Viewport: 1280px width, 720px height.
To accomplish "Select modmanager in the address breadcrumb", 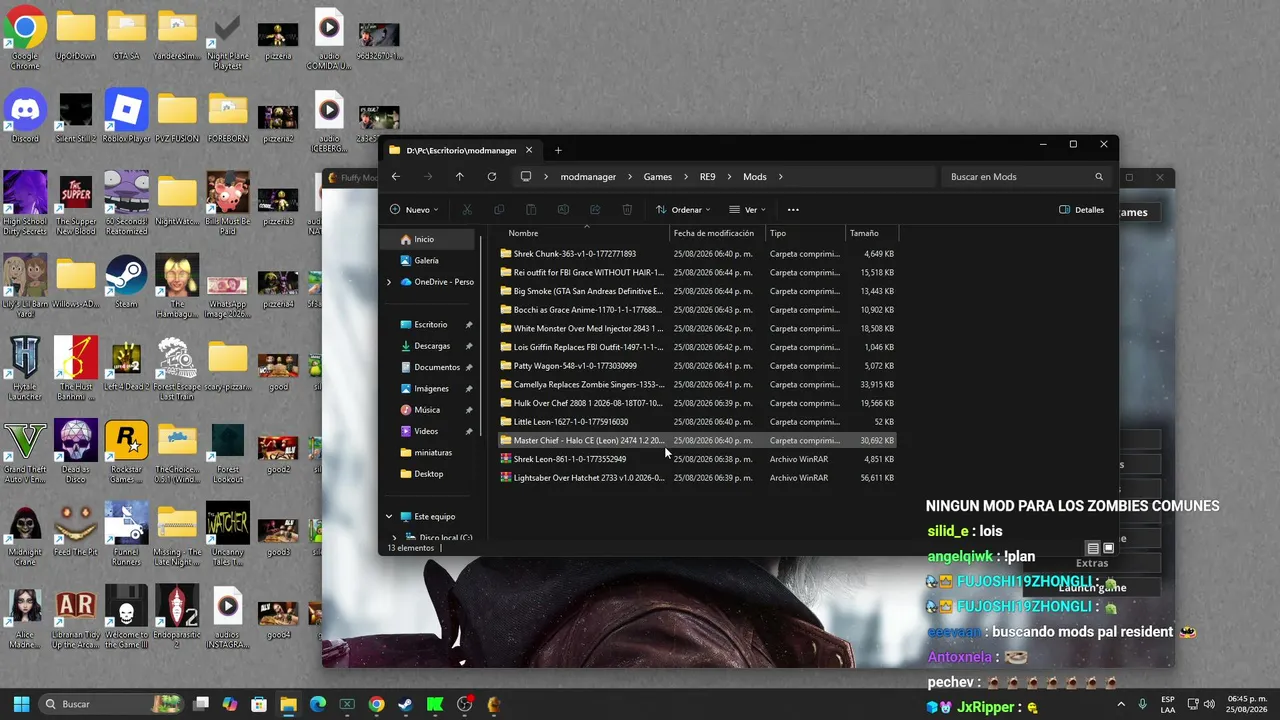I will click(x=588, y=177).
